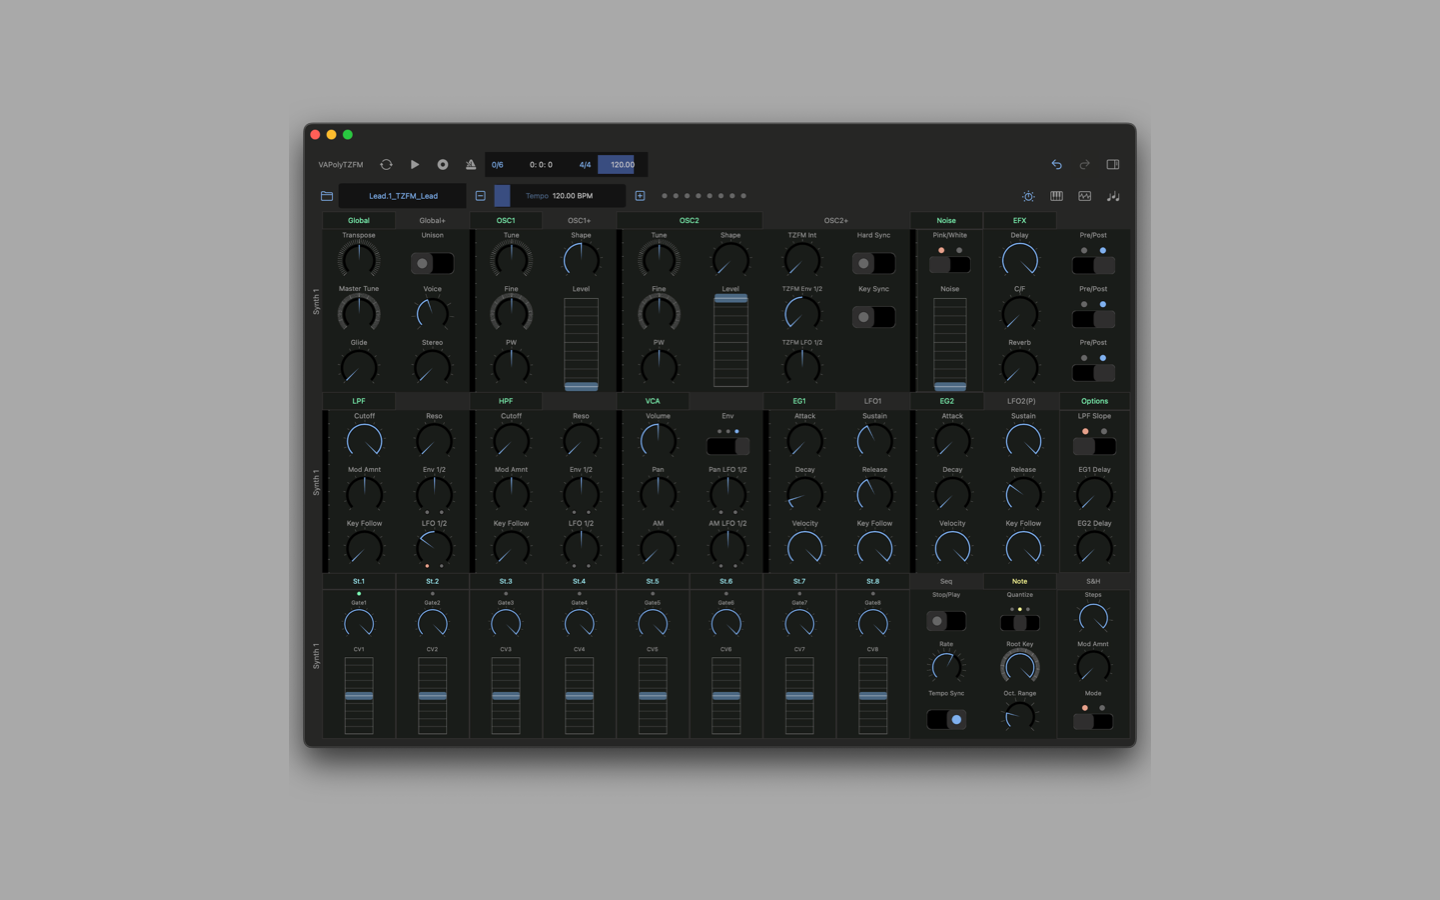The height and width of the screenshot is (900, 1440).
Task: Select the Options tab
Action: 1094,401
